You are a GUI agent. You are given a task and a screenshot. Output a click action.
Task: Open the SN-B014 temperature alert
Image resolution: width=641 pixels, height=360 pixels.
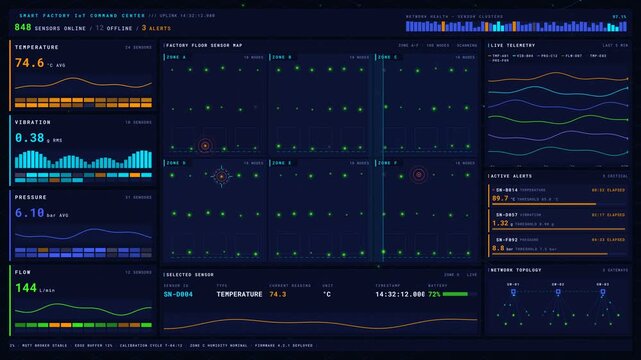pos(558,195)
